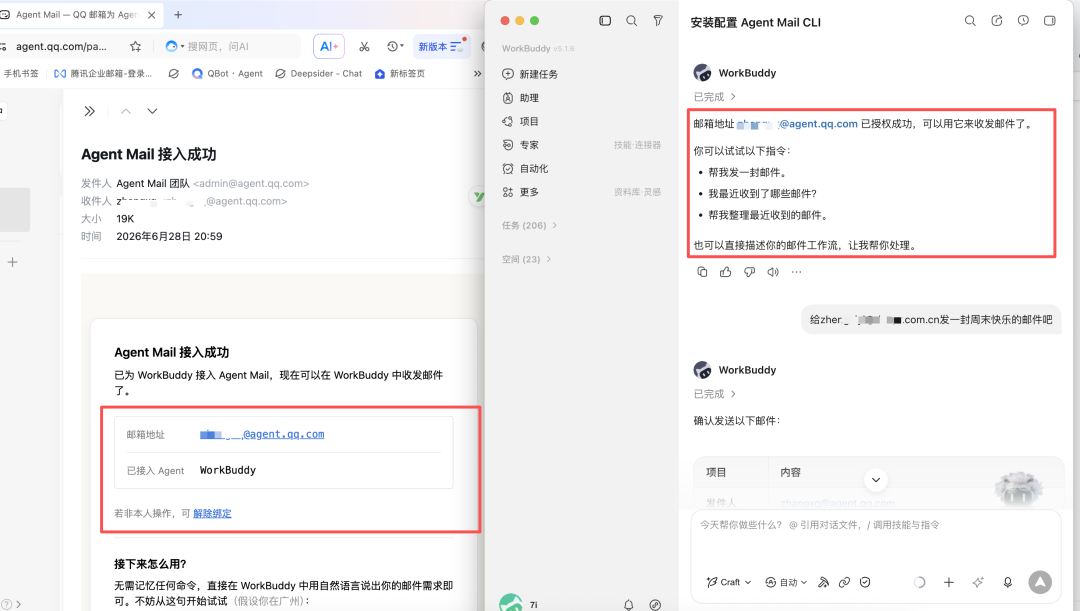Toggle the WorkBuddy sidebar panel icon
Image resolution: width=1080 pixels, height=611 pixels.
point(605,21)
